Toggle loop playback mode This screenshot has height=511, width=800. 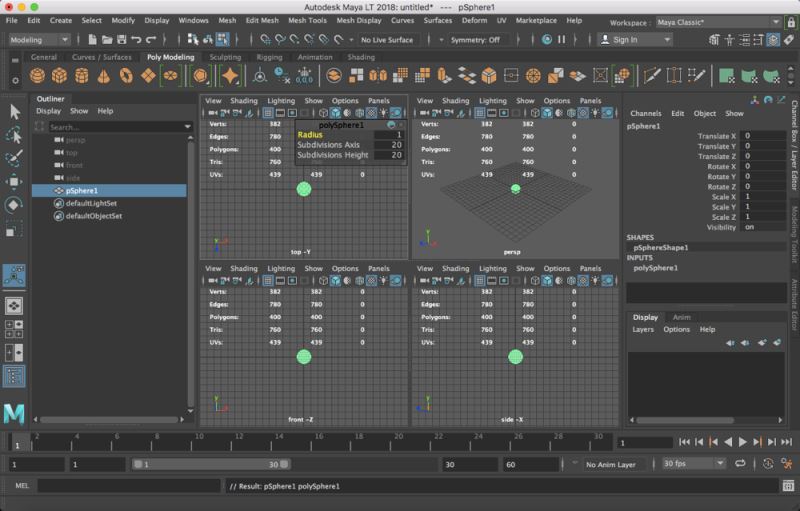[x=740, y=464]
